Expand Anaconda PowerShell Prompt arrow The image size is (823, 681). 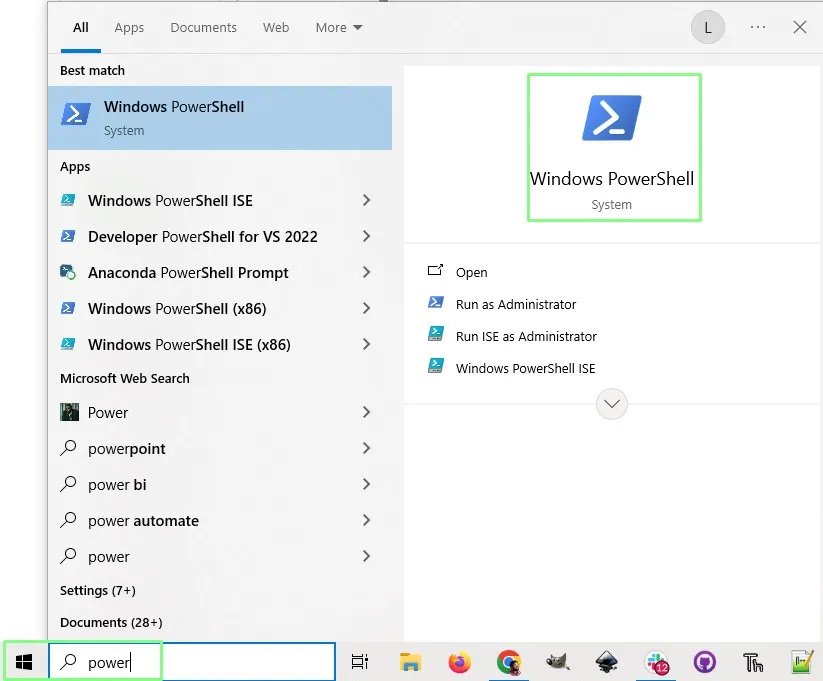pyautogui.click(x=366, y=273)
